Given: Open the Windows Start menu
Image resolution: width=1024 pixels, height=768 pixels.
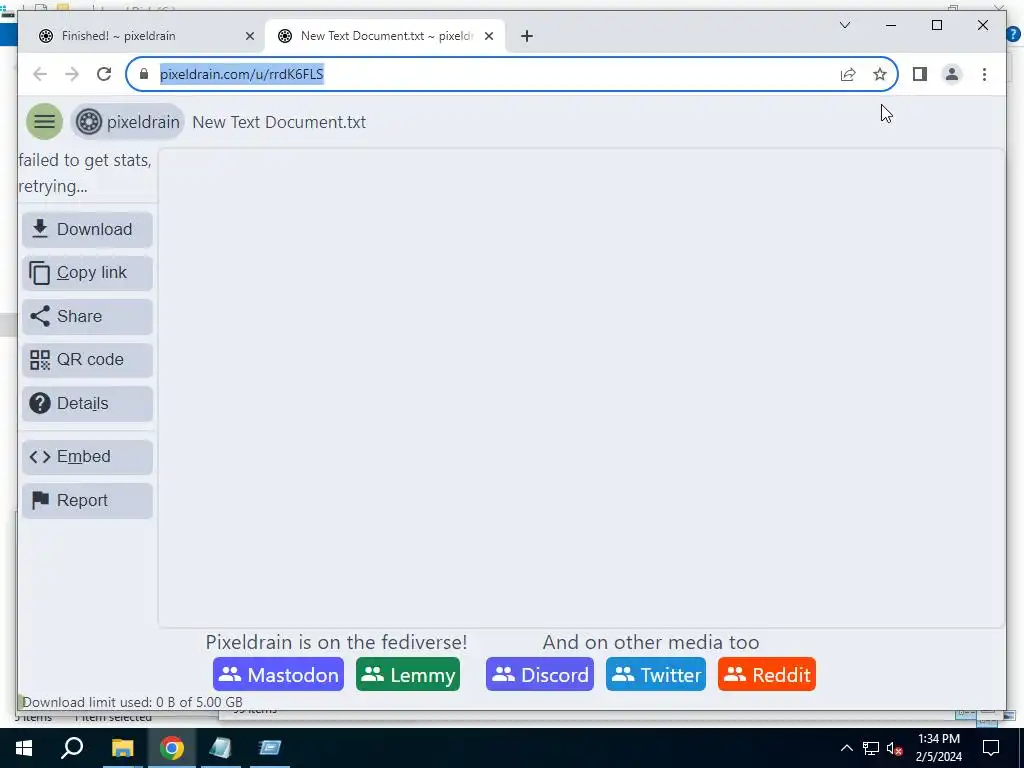Looking at the screenshot, I should tap(24, 748).
